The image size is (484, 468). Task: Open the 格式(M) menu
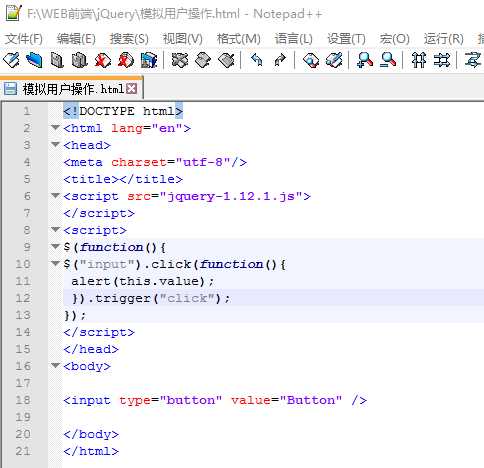[239, 39]
